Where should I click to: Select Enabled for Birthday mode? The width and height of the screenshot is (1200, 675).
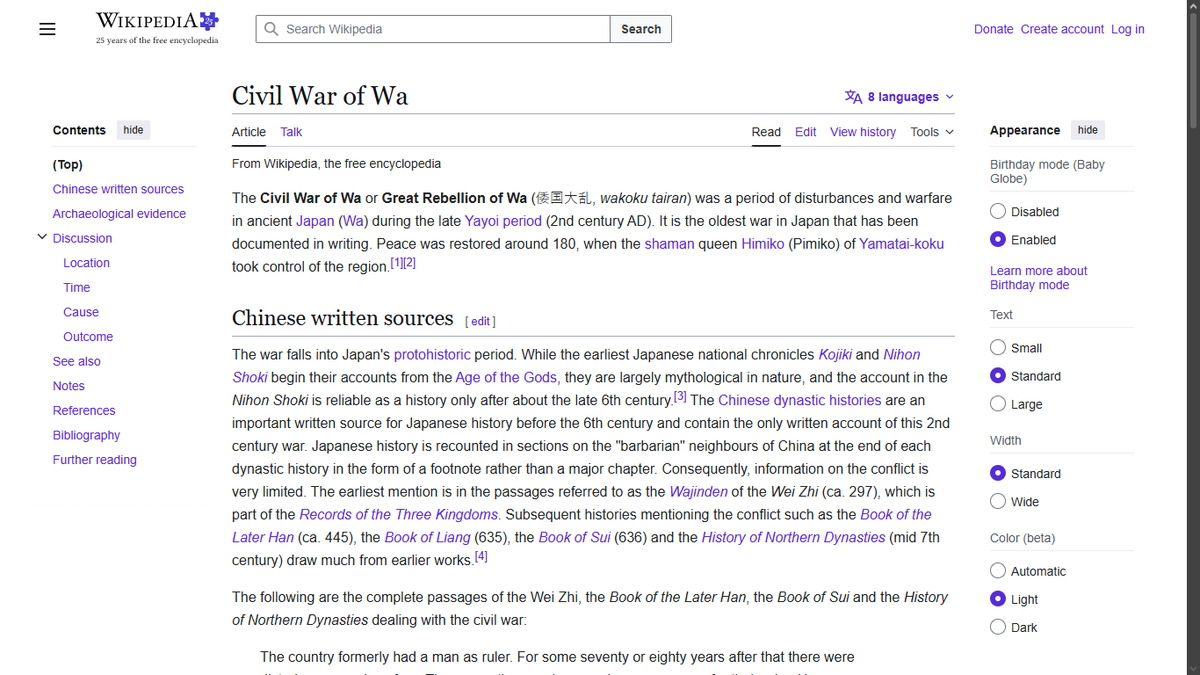click(x=998, y=239)
